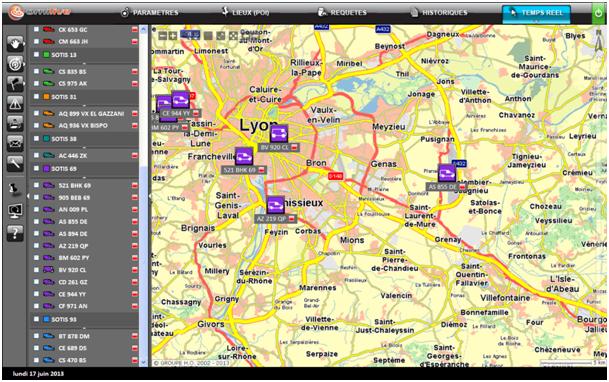Open the question mark help icon
The height and width of the screenshot is (382, 609).
point(15,234)
